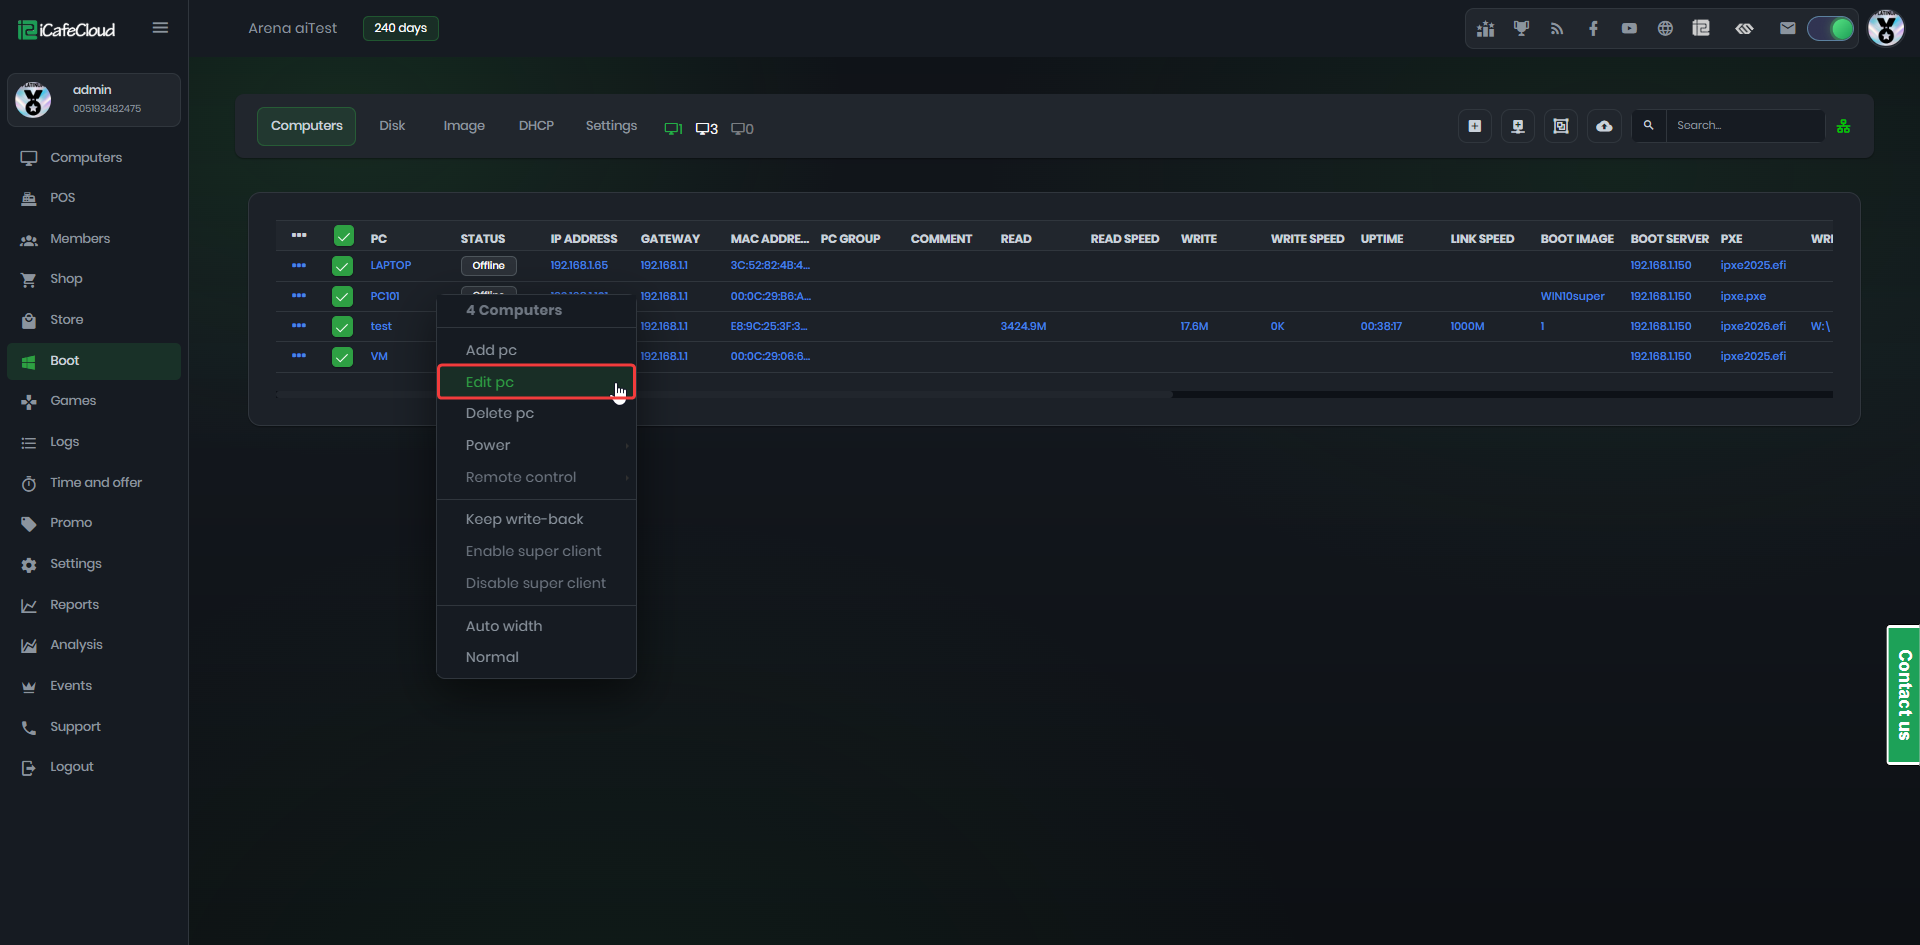Click the RSS feed icon
1920x945 pixels.
(x=1557, y=29)
